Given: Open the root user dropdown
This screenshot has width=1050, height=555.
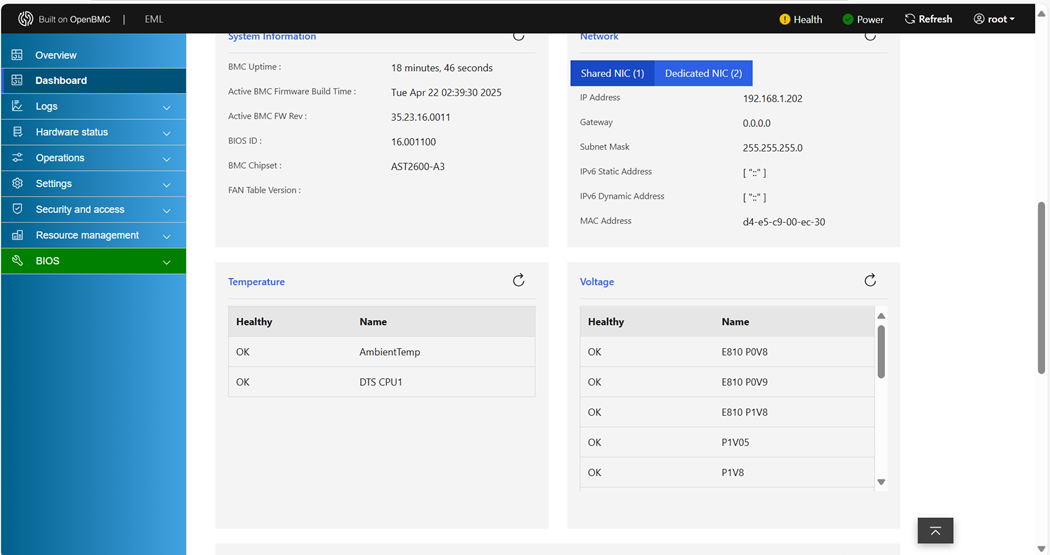Looking at the screenshot, I should click(994, 19).
